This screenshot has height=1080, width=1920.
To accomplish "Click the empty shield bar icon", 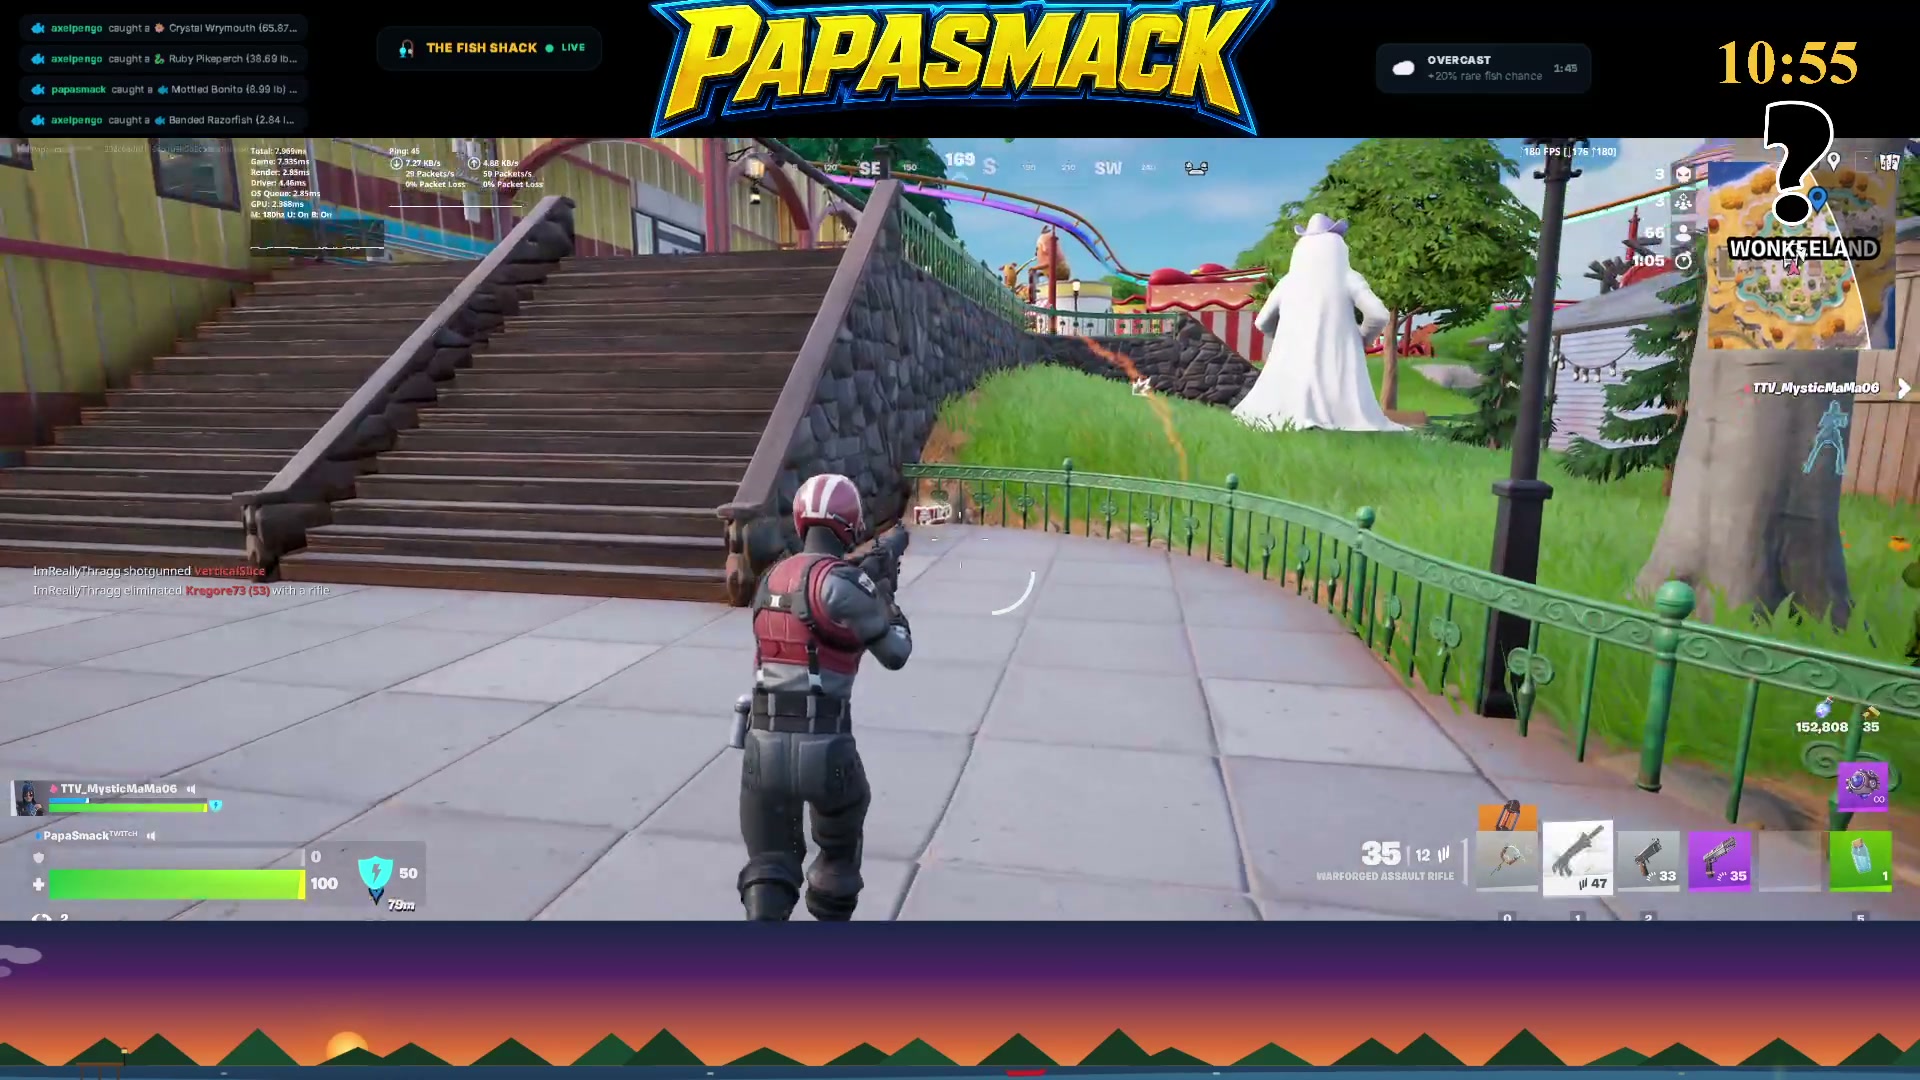I will point(39,858).
